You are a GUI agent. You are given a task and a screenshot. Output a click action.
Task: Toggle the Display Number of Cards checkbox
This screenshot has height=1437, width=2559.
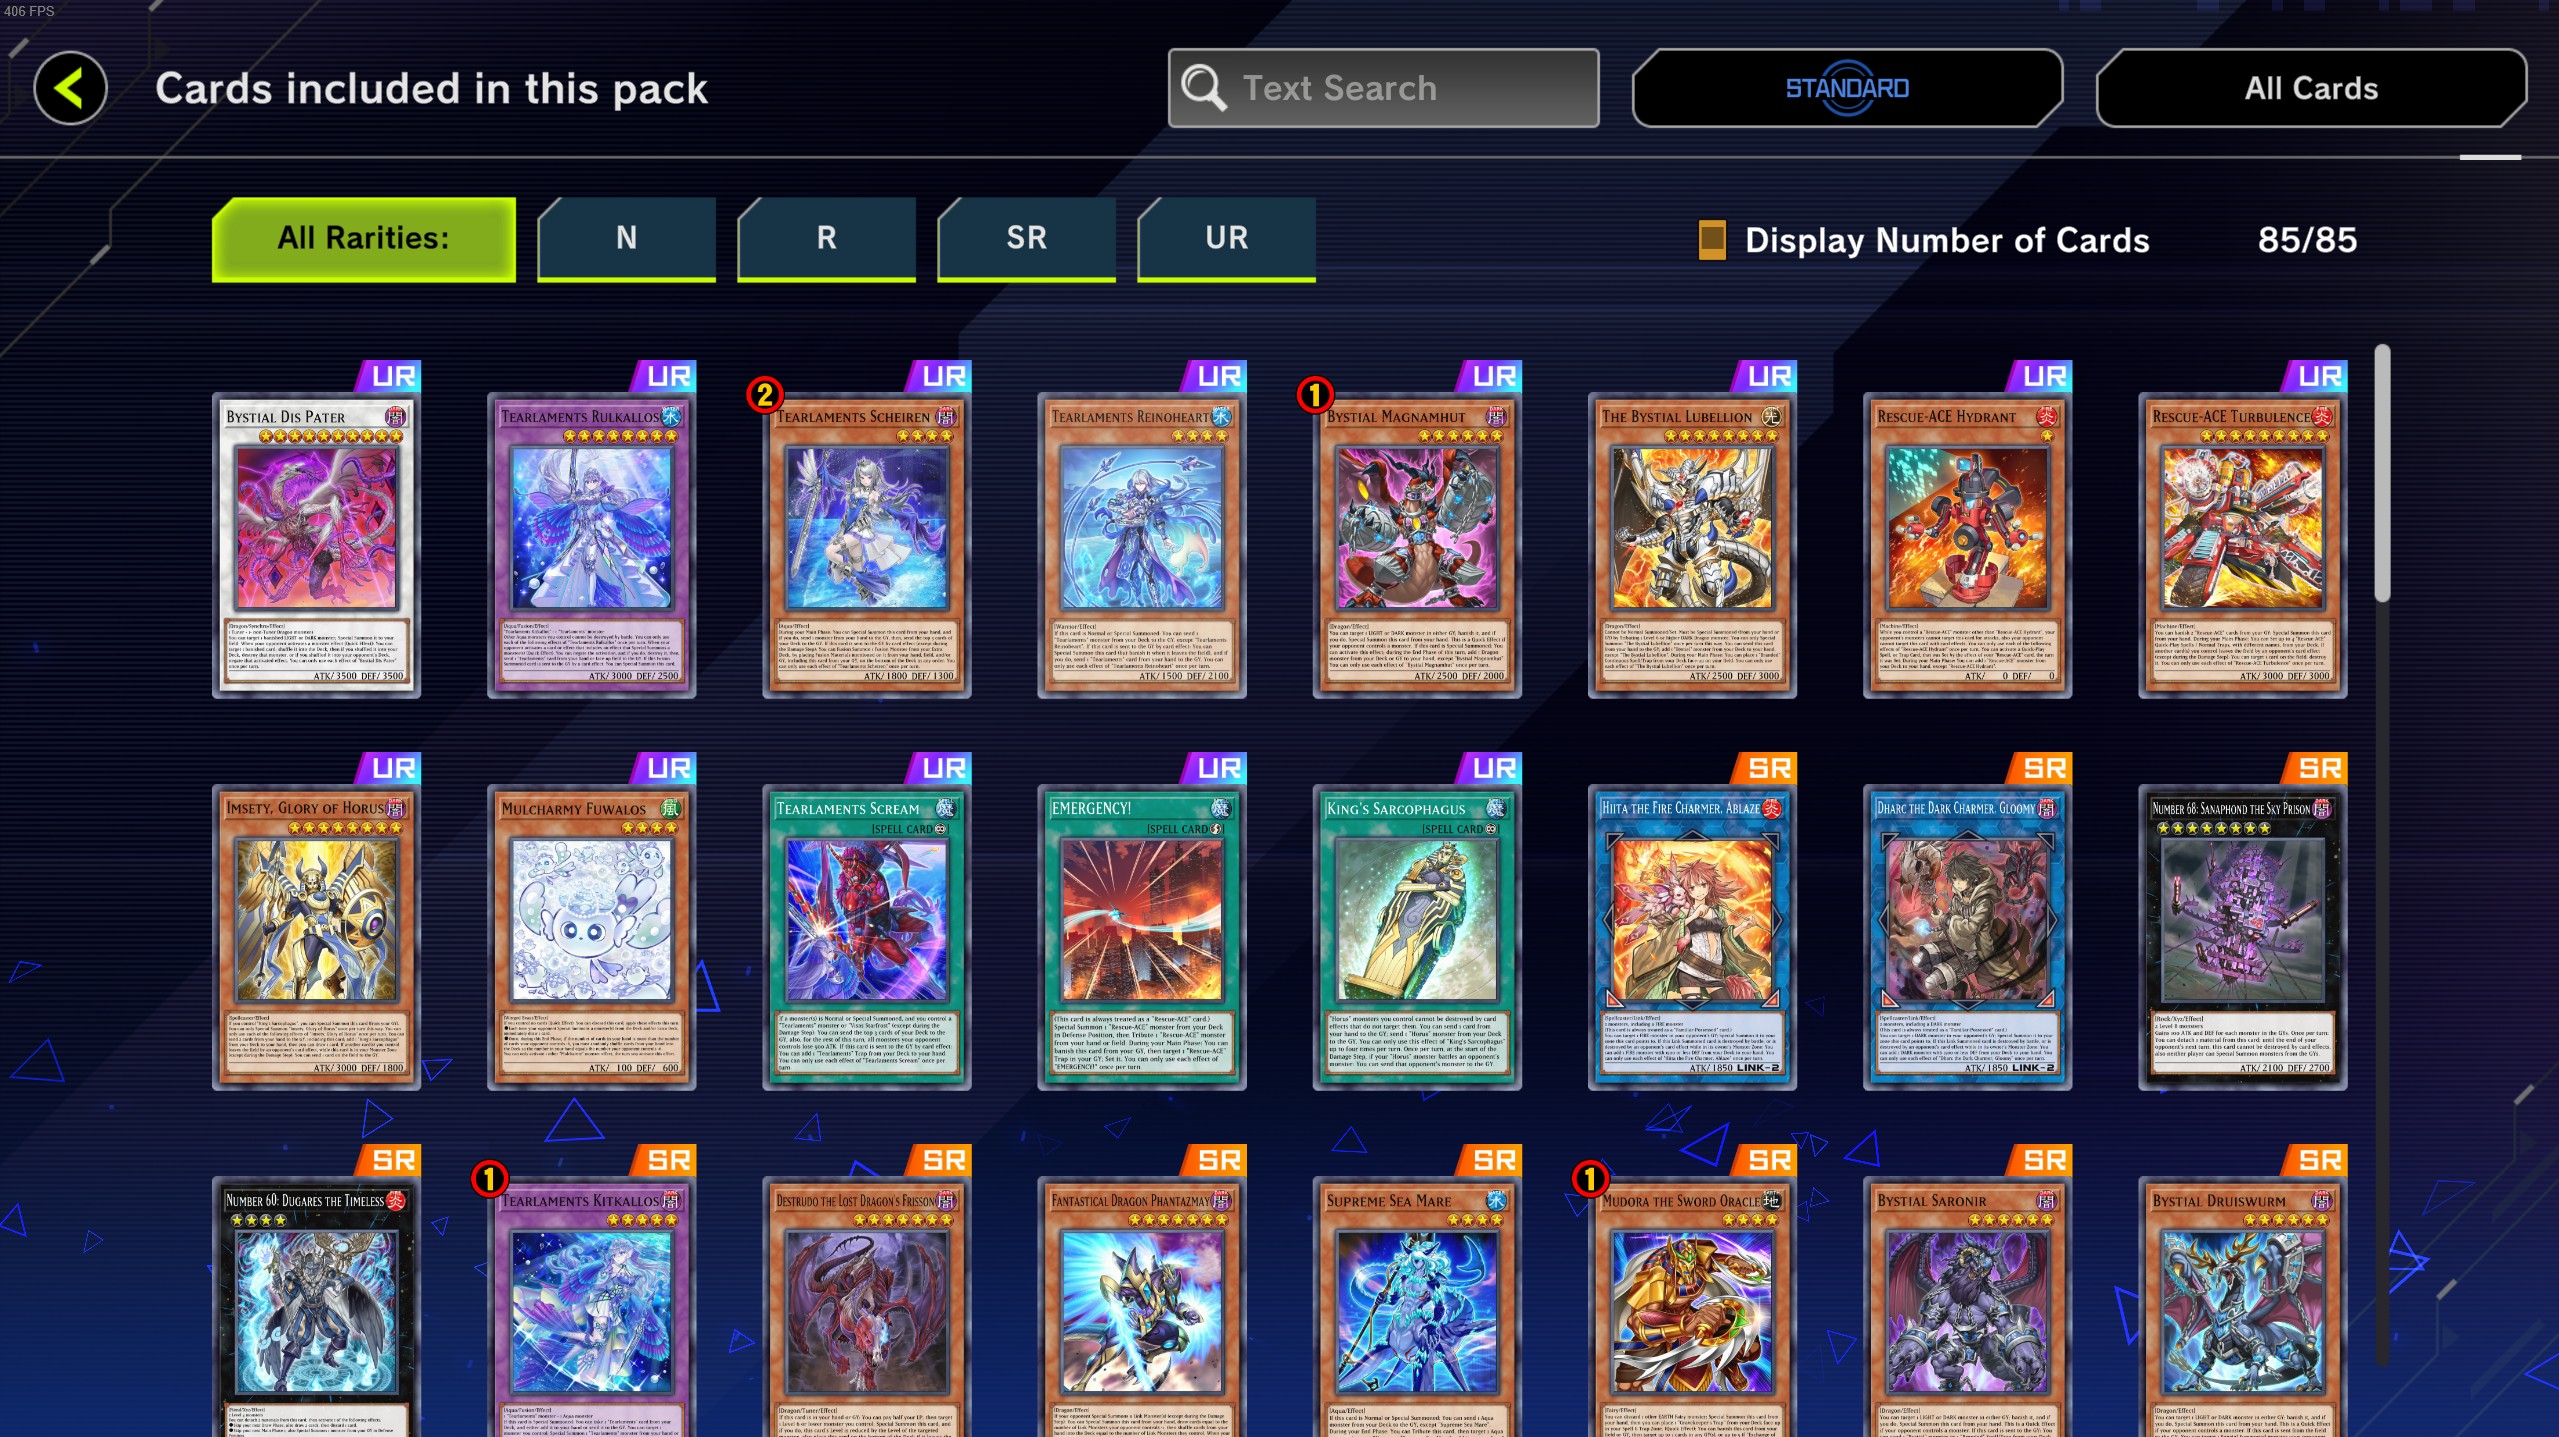pos(1712,240)
